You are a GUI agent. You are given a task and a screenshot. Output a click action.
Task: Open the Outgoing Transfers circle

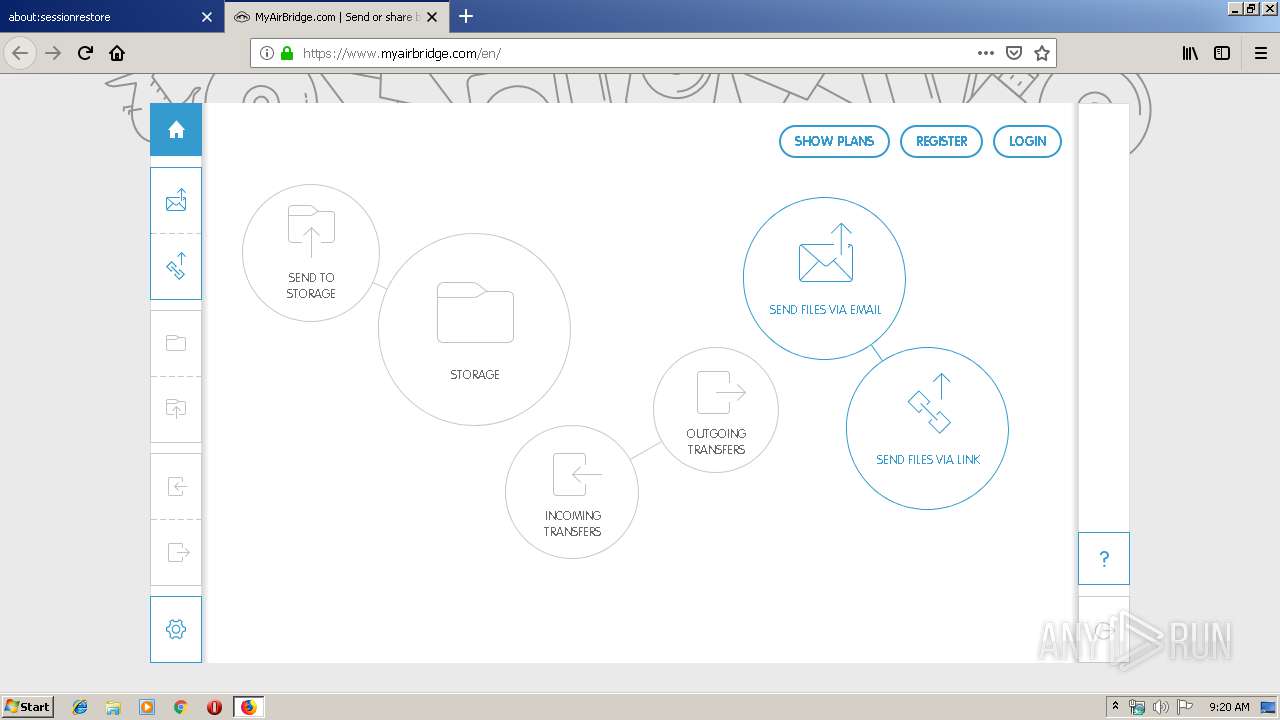click(716, 410)
